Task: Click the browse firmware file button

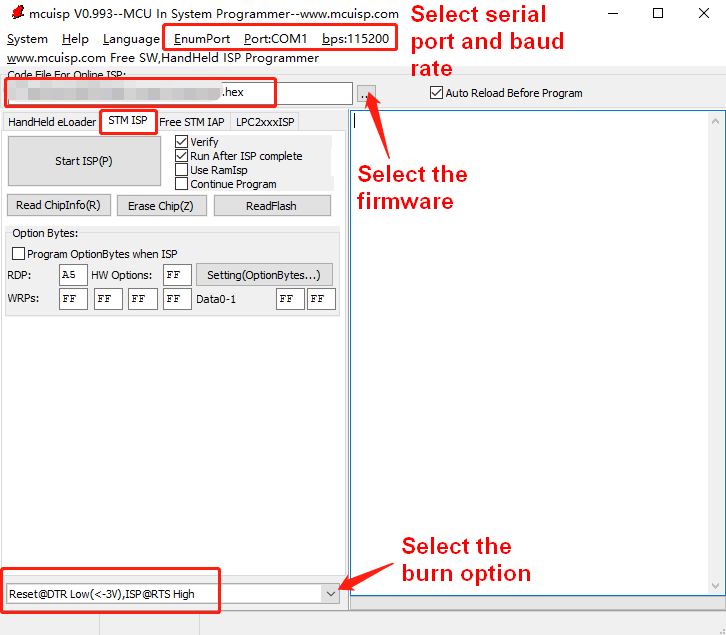Action: [x=366, y=94]
